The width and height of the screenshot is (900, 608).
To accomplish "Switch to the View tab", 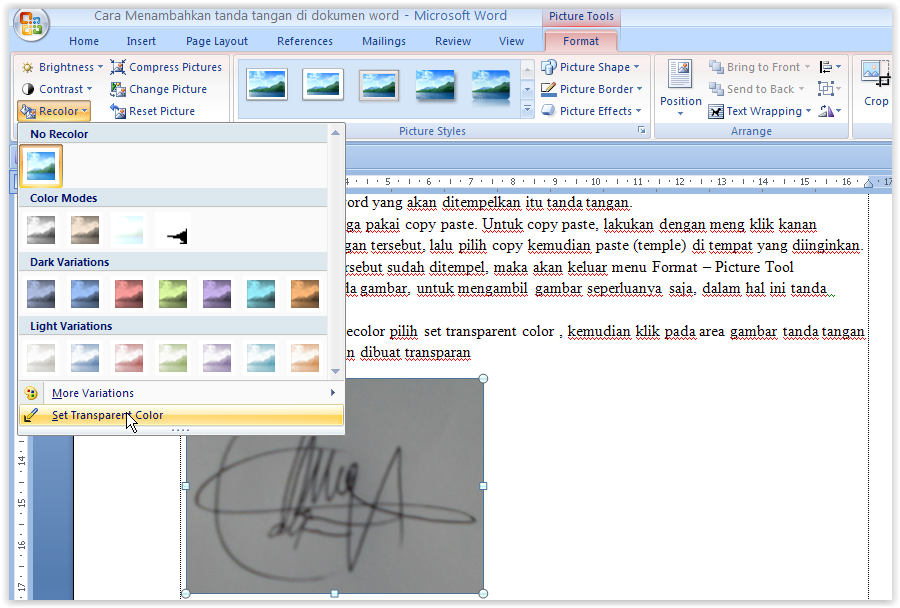I will pos(511,41).
